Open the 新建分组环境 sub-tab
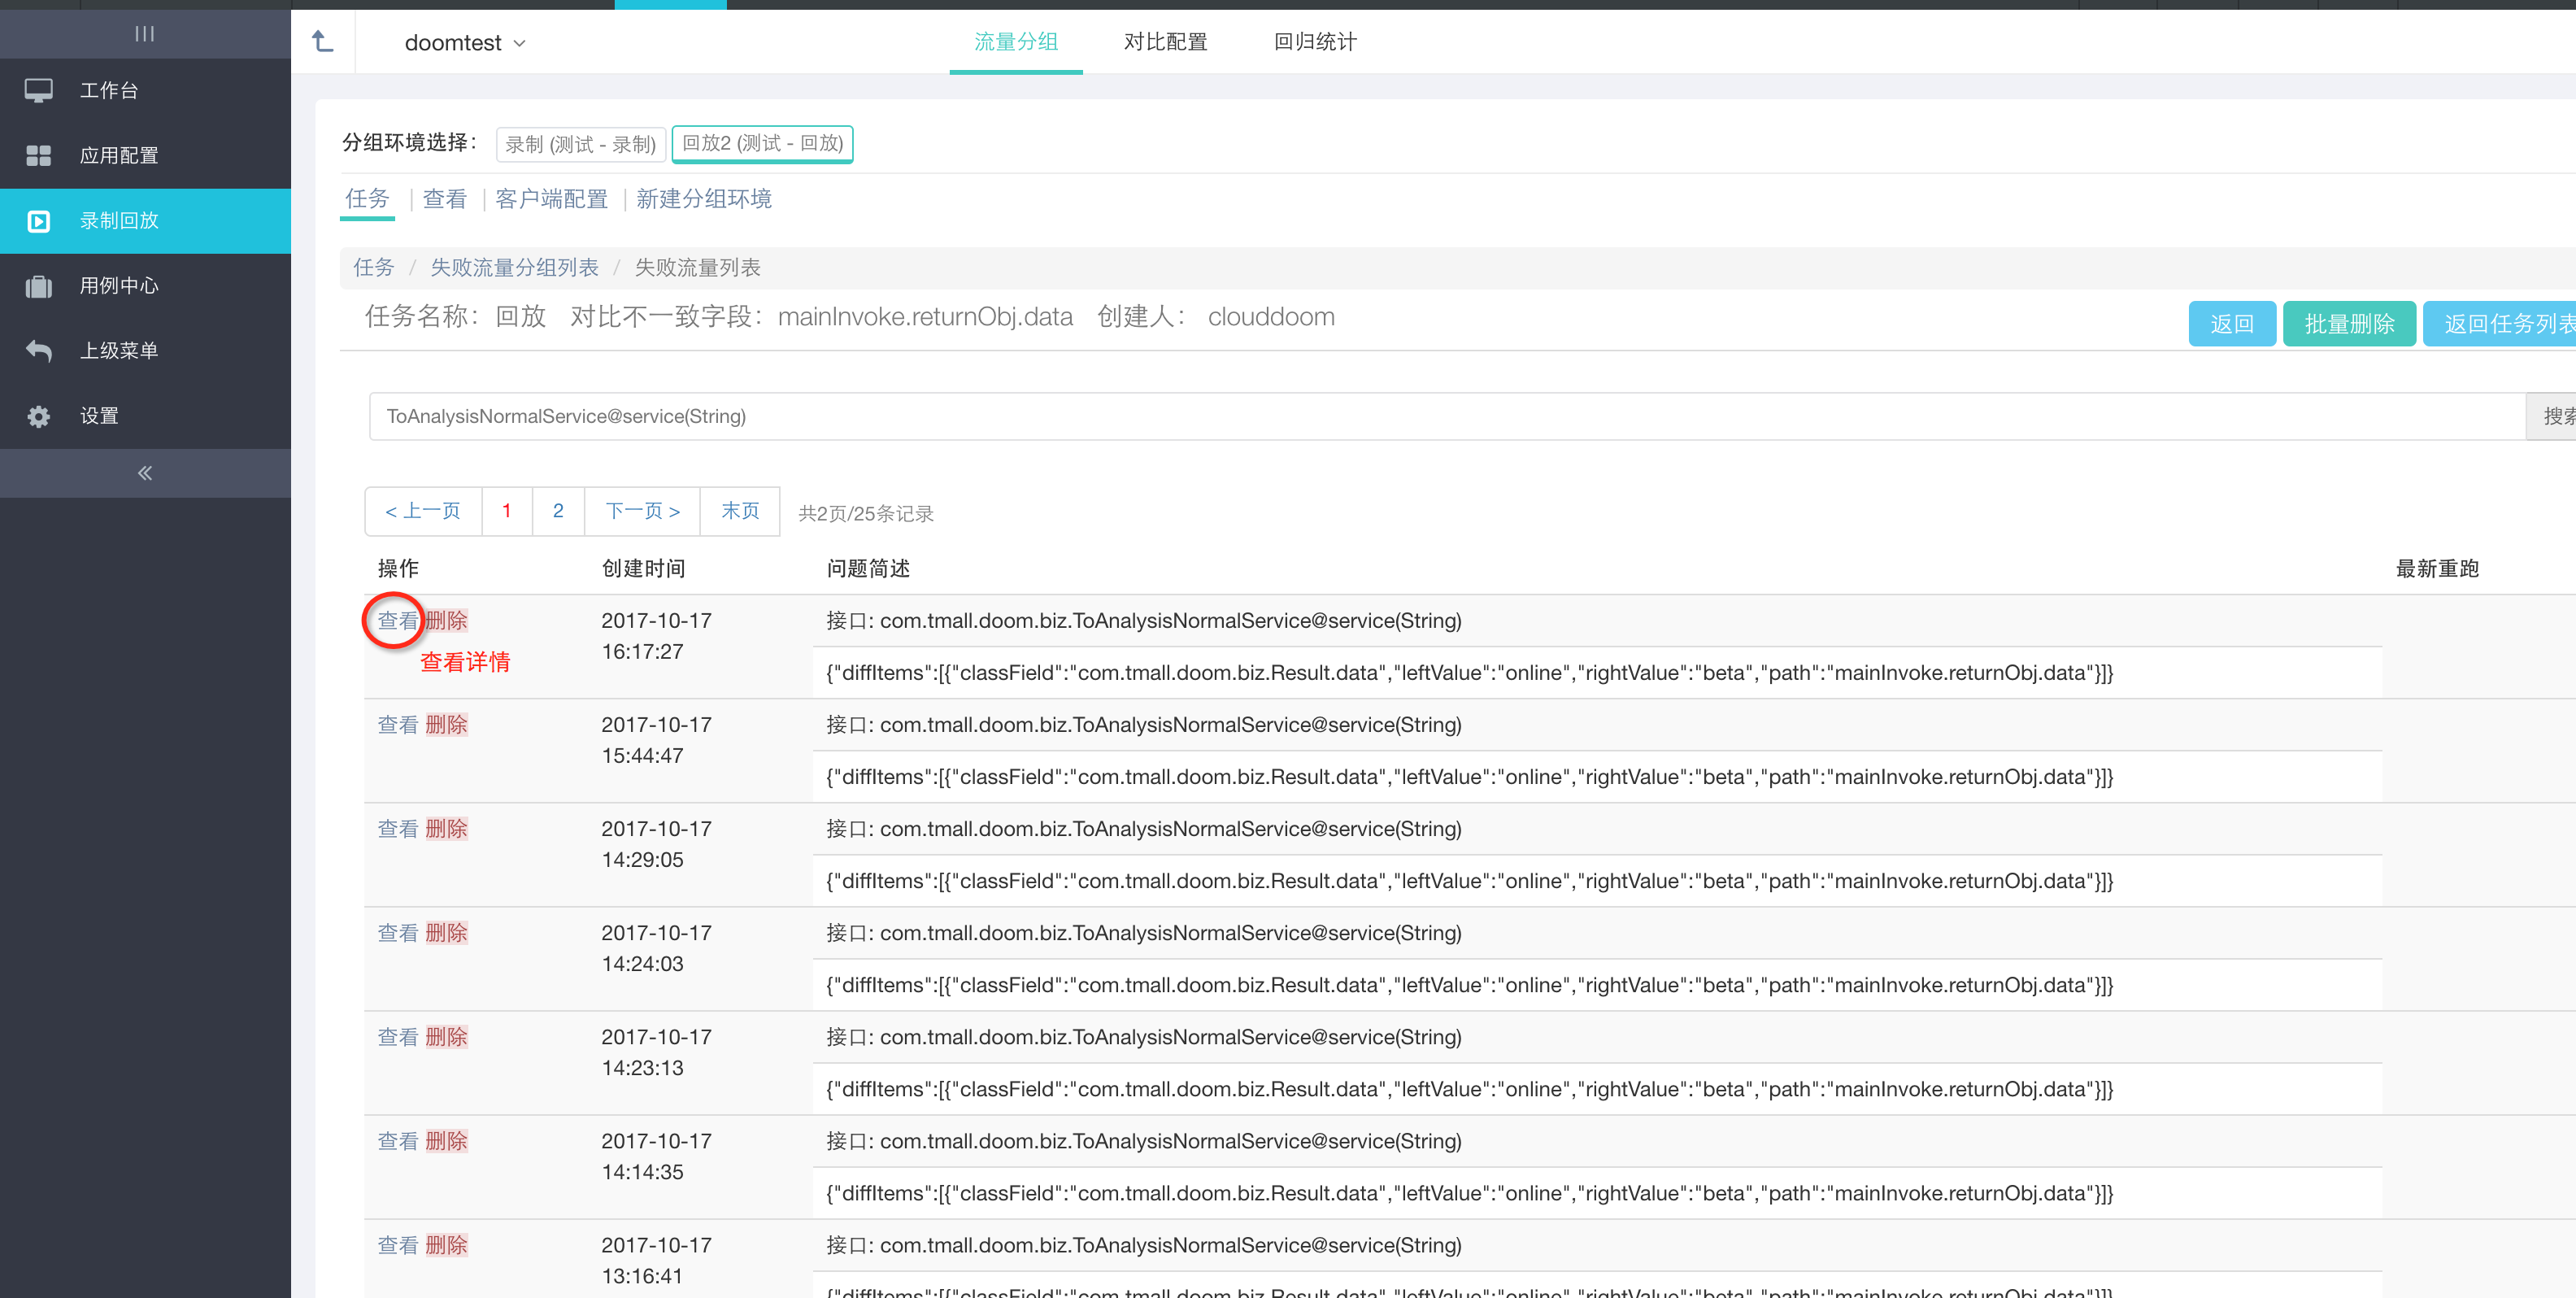 click(x=704, y=199)
